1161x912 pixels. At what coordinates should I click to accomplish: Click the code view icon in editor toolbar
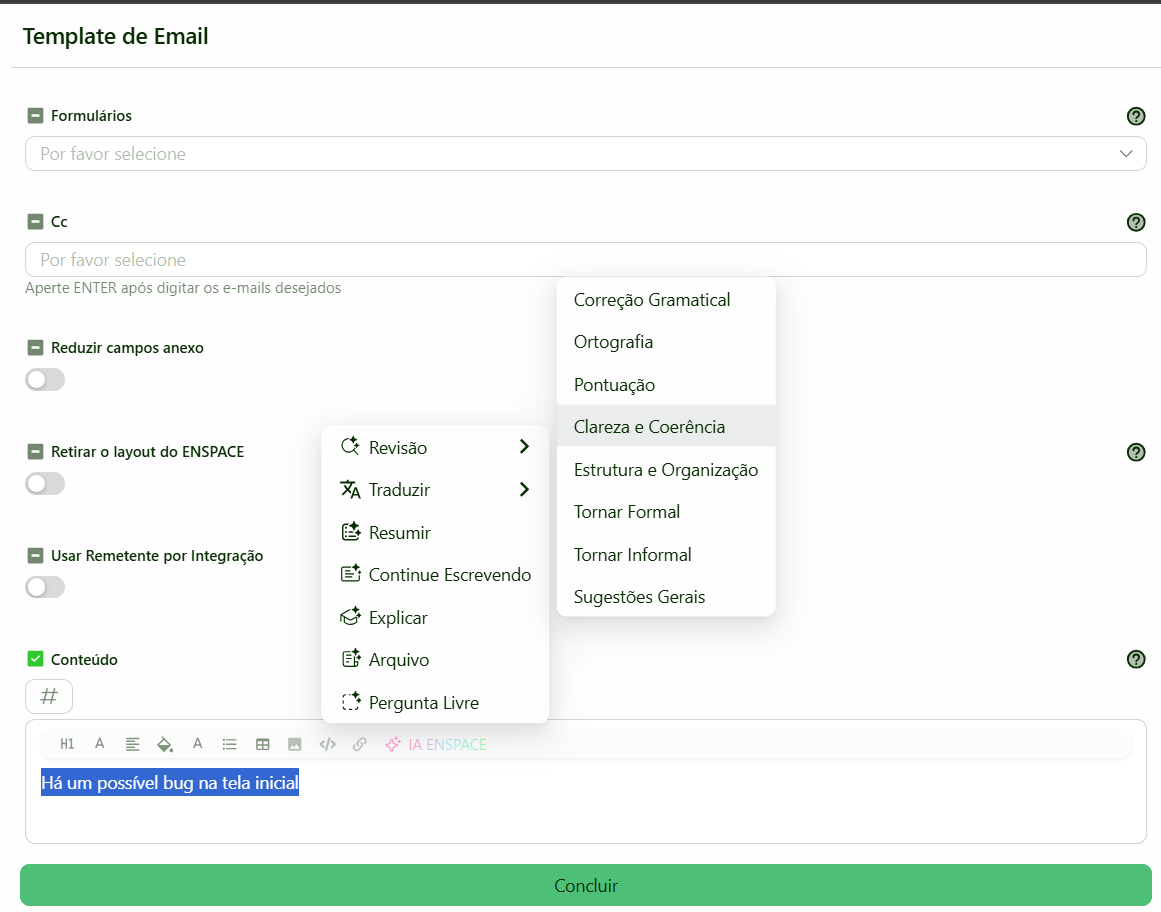coord(327,744)
